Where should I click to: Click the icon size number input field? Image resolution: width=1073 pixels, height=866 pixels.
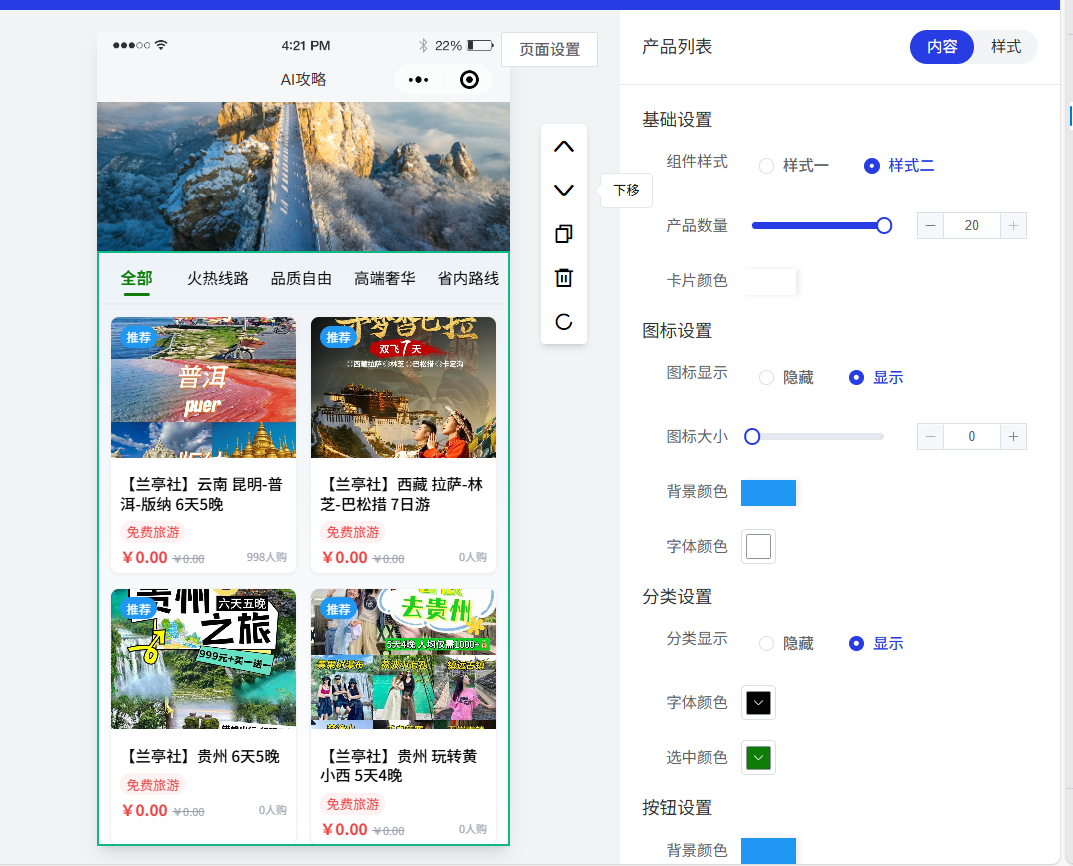click(971, 437)
